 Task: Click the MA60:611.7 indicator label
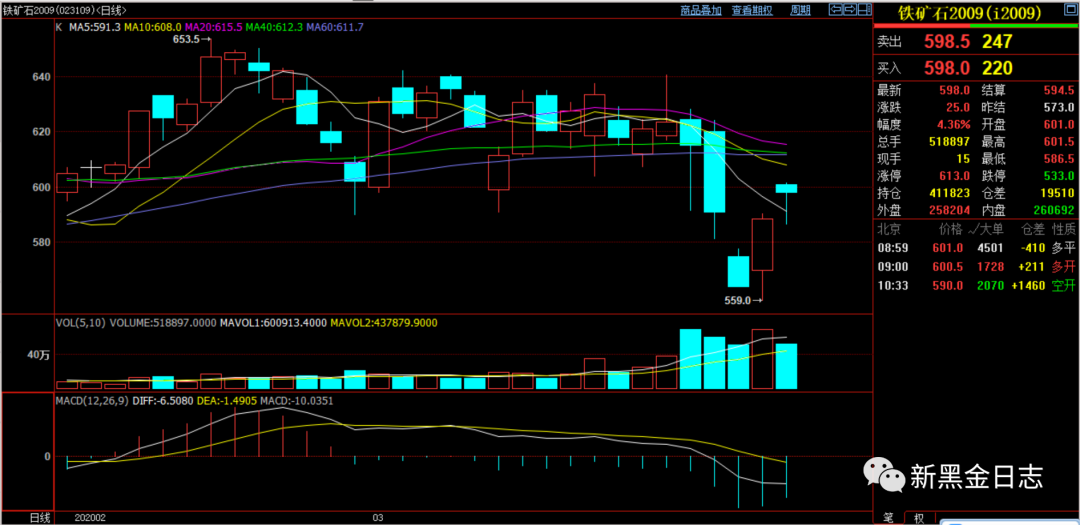[335, 27]
